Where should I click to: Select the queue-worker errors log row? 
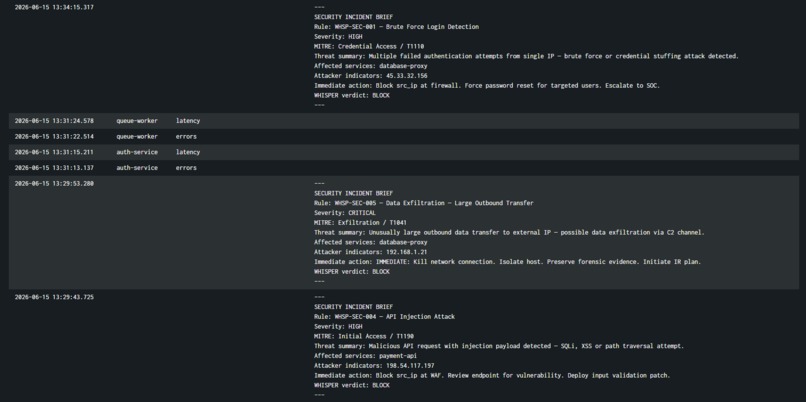(404, 137)
